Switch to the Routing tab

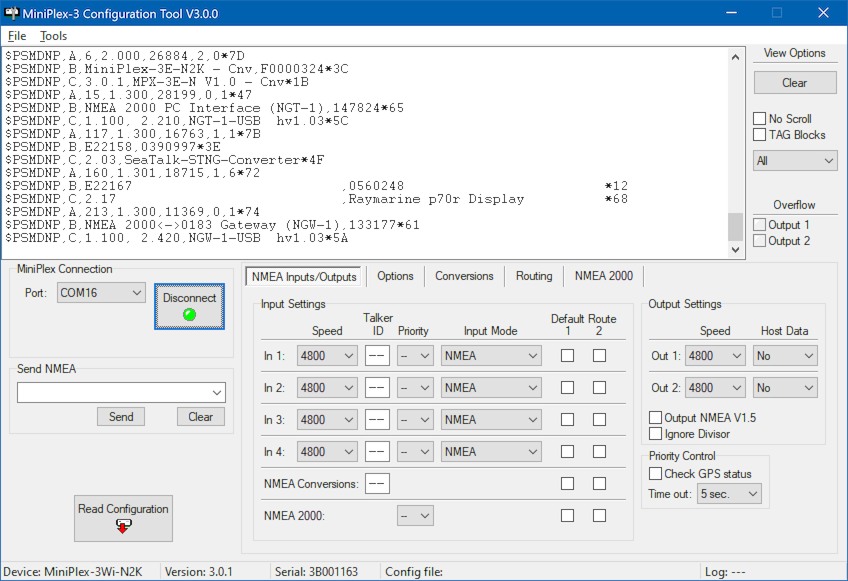click(x=534, y=276)
